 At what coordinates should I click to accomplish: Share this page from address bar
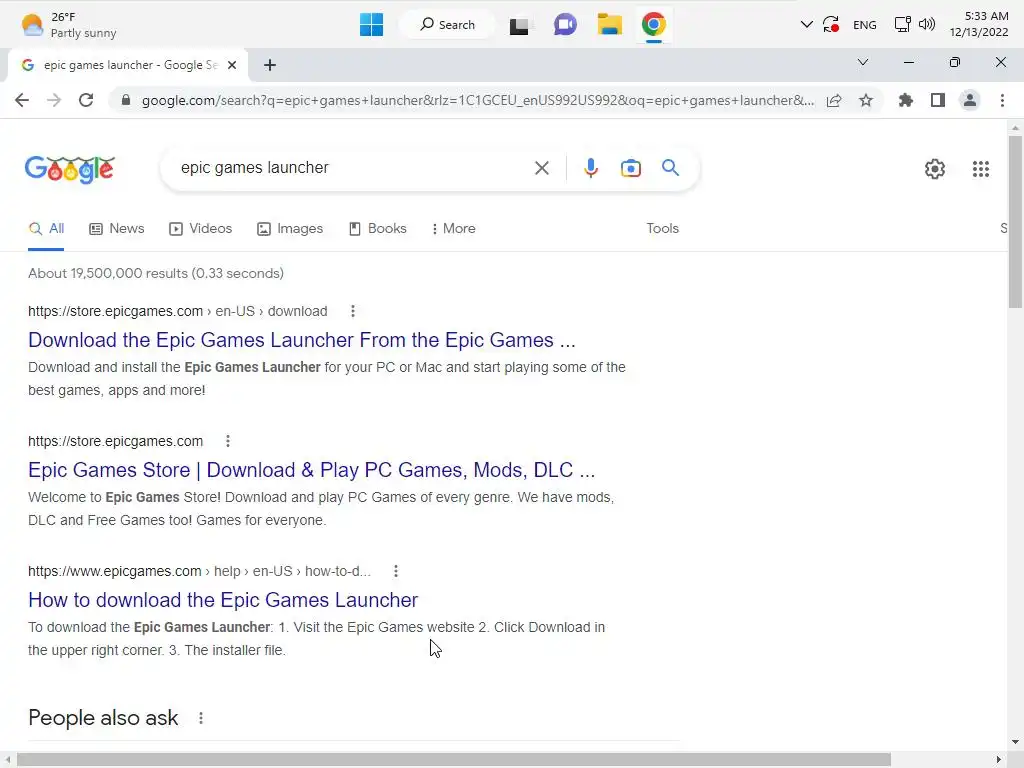pos(834,100)
